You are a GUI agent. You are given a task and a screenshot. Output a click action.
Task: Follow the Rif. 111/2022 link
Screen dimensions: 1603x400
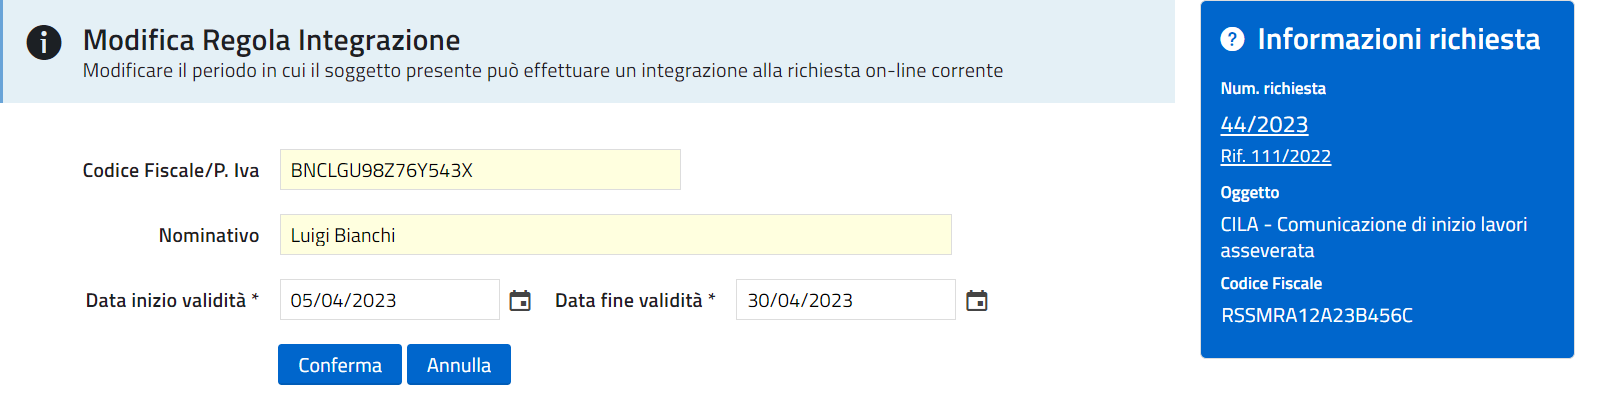[1275, 156]
